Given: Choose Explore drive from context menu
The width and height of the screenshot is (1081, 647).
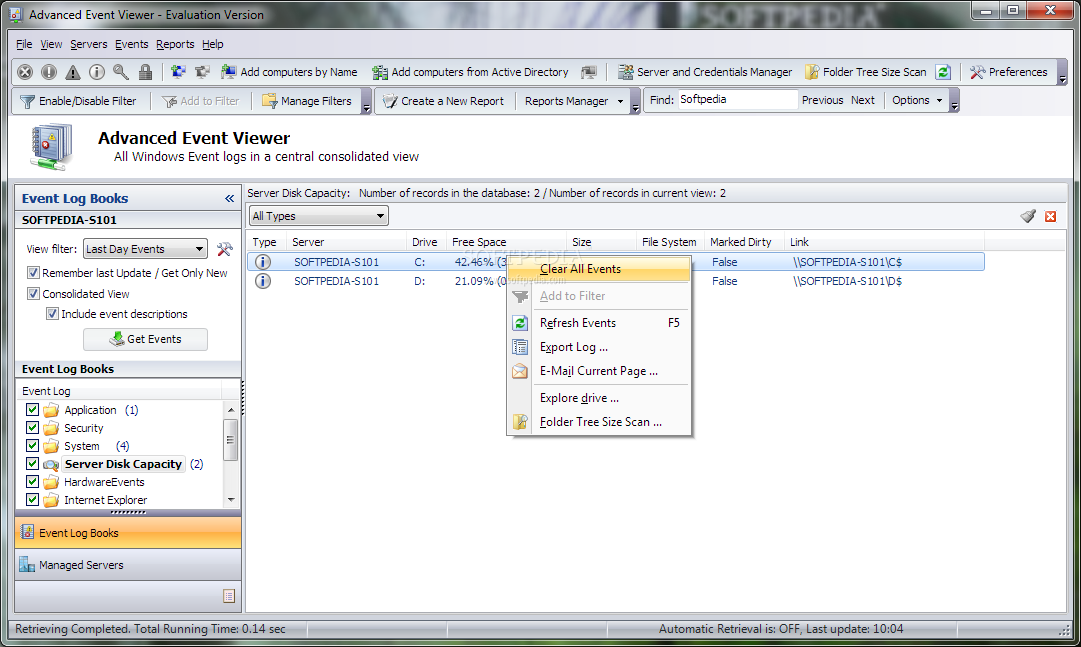Looking at the screenshot, I should point(599,398).
